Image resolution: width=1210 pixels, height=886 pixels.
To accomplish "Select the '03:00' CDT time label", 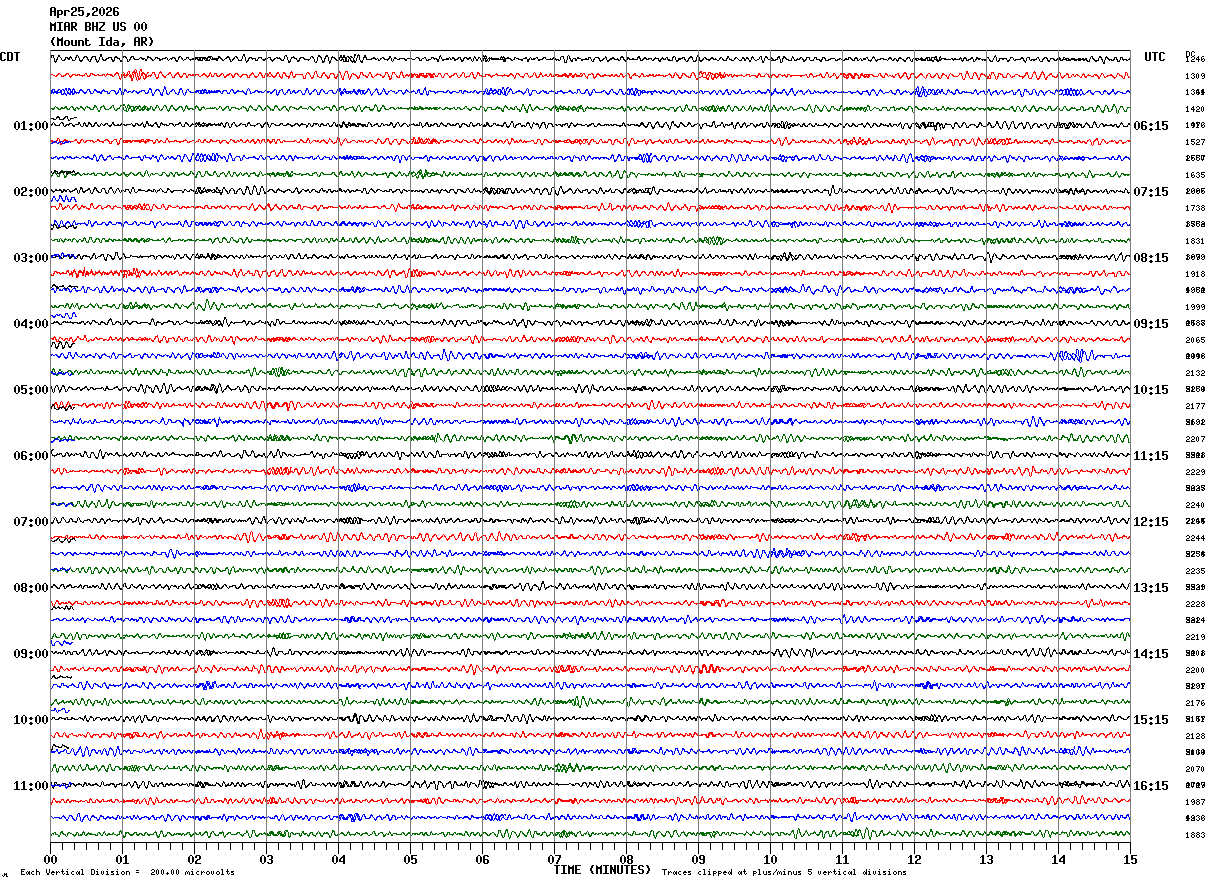I will click(x=30, y=258).
